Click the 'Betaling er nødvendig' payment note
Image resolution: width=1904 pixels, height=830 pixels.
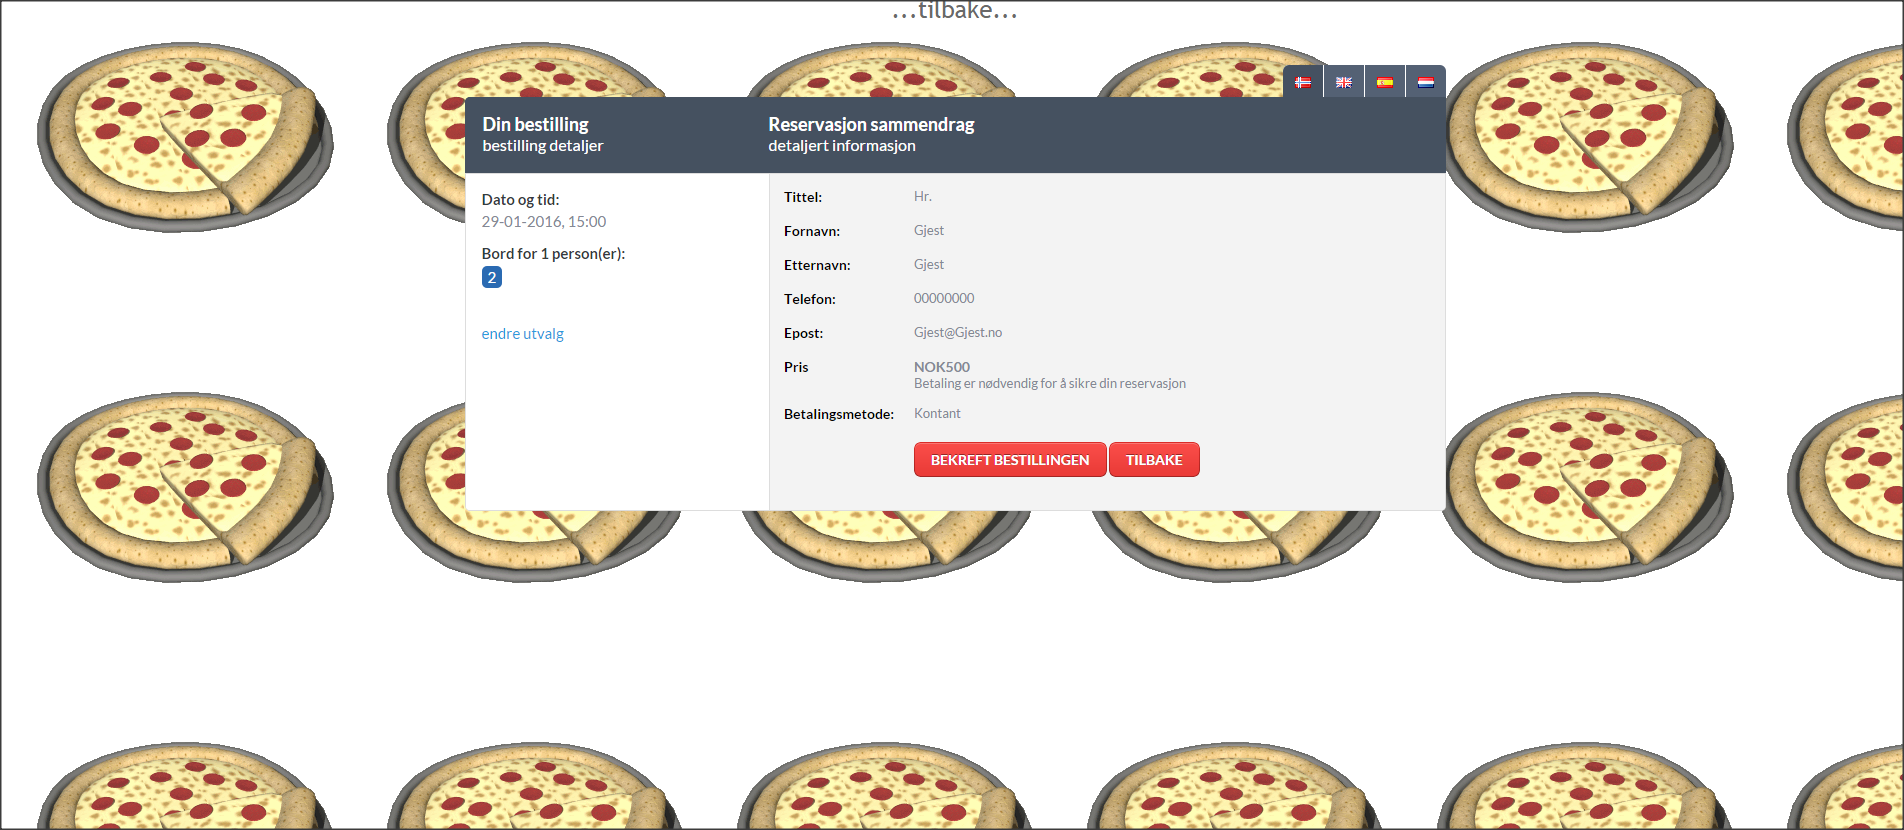point(1049,384)
